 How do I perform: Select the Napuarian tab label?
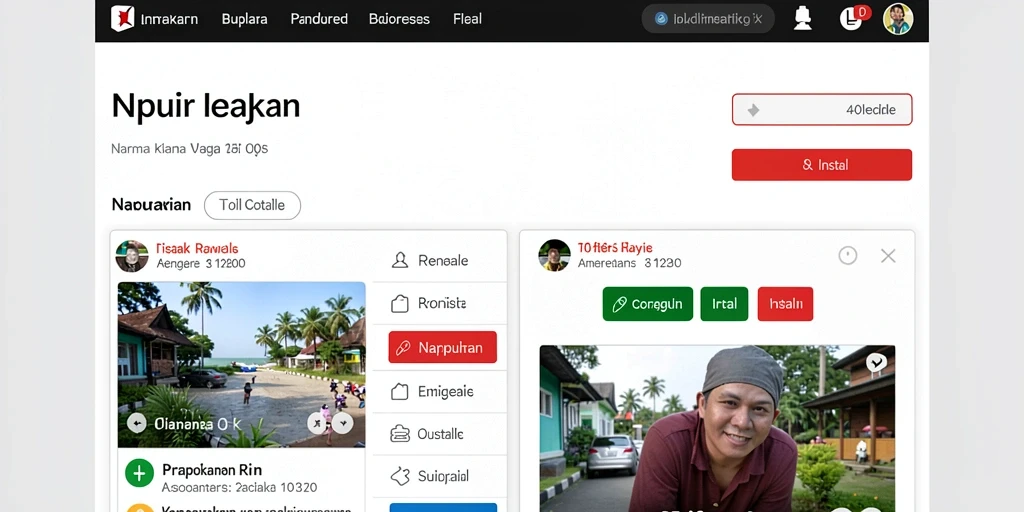pyautogui.click(x=151, y=205)
